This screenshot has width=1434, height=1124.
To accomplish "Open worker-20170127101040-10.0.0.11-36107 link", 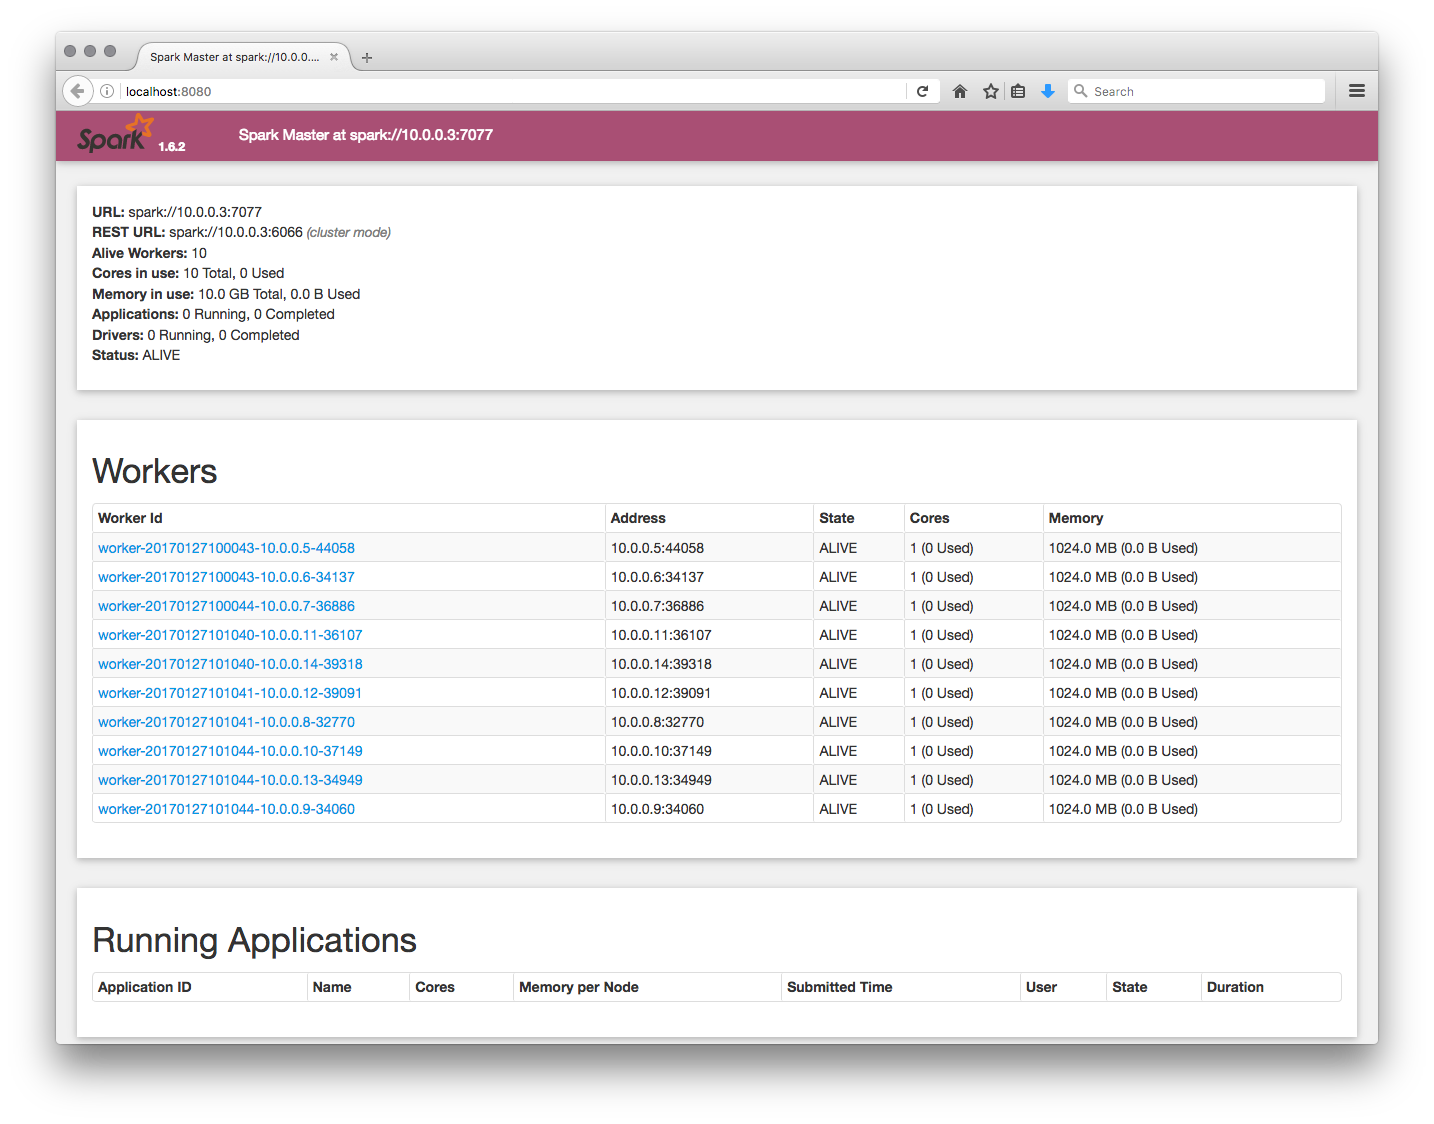I will click(230, 635).
